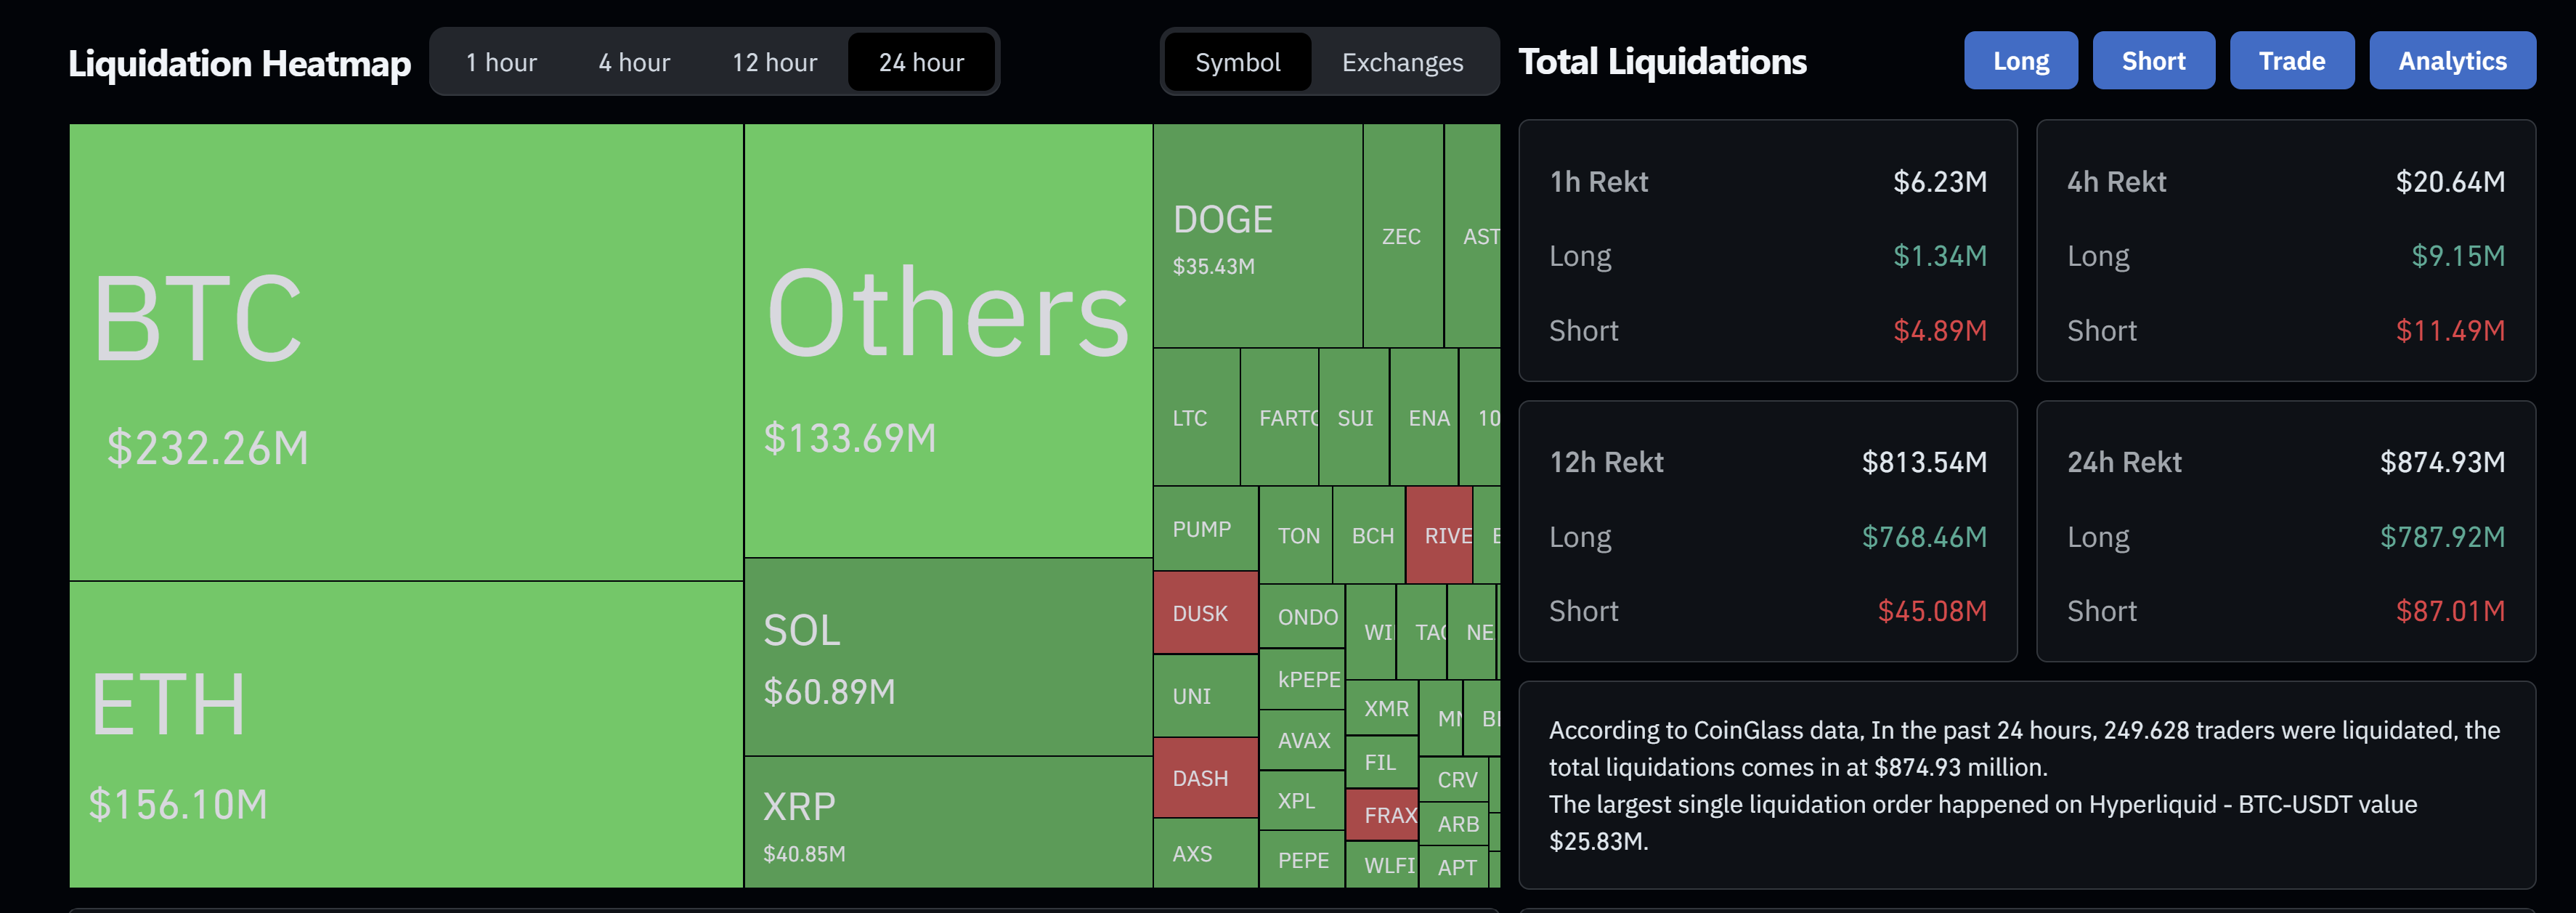The image size is (2576, 913).
Task: Click the XRP tile in the heatmap
Action: 945,820
